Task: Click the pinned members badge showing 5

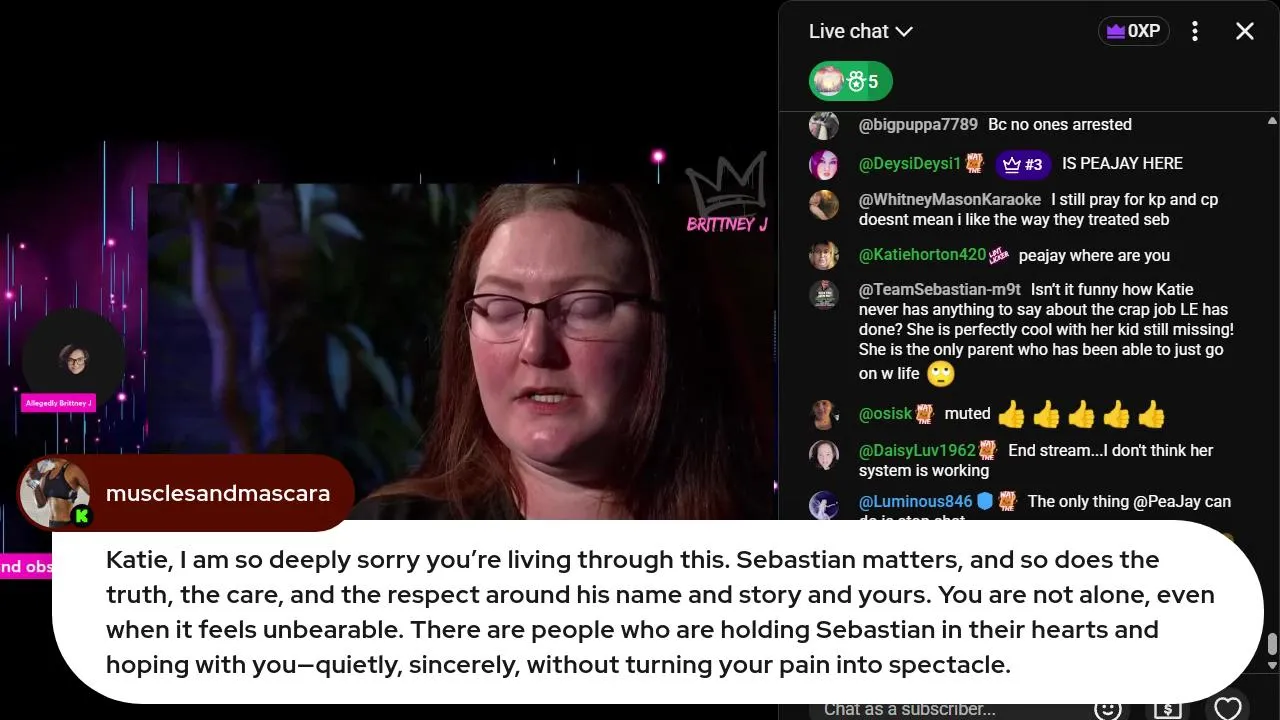Action: (x=850, y=81)
